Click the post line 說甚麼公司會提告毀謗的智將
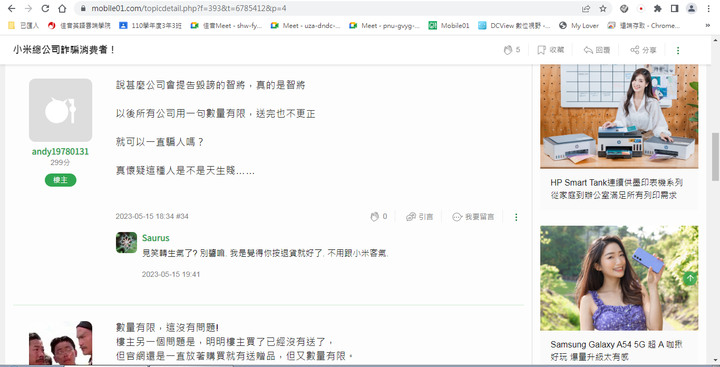 [x=210, y=85]
